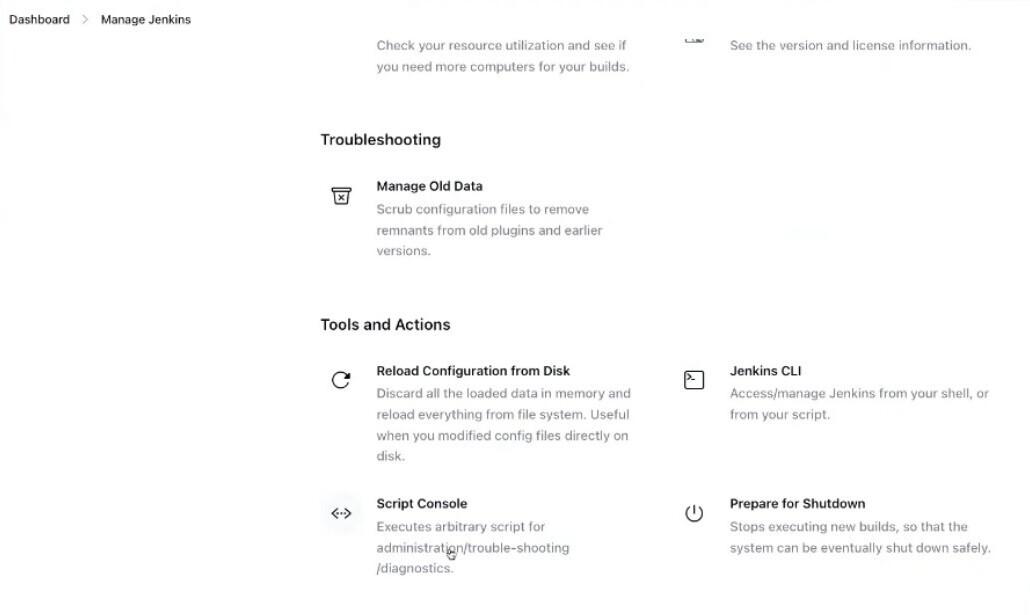Open the Jenkins CLI terminal icon
The image size is (1030, 615).
click(694, 380)
